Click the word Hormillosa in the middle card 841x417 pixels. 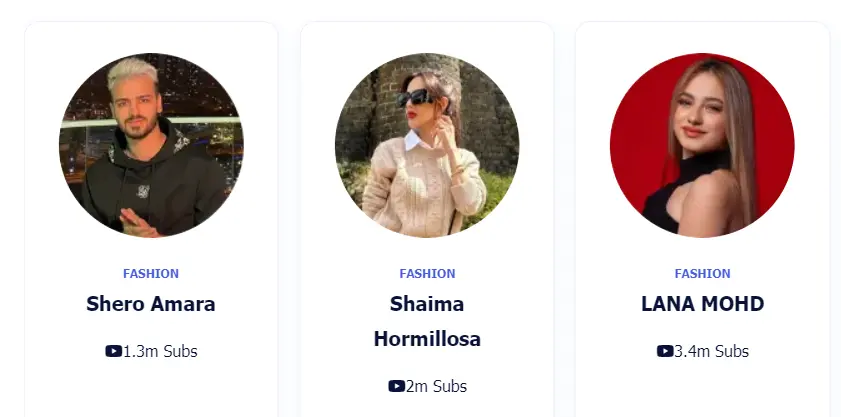click(x=427, y=339)
